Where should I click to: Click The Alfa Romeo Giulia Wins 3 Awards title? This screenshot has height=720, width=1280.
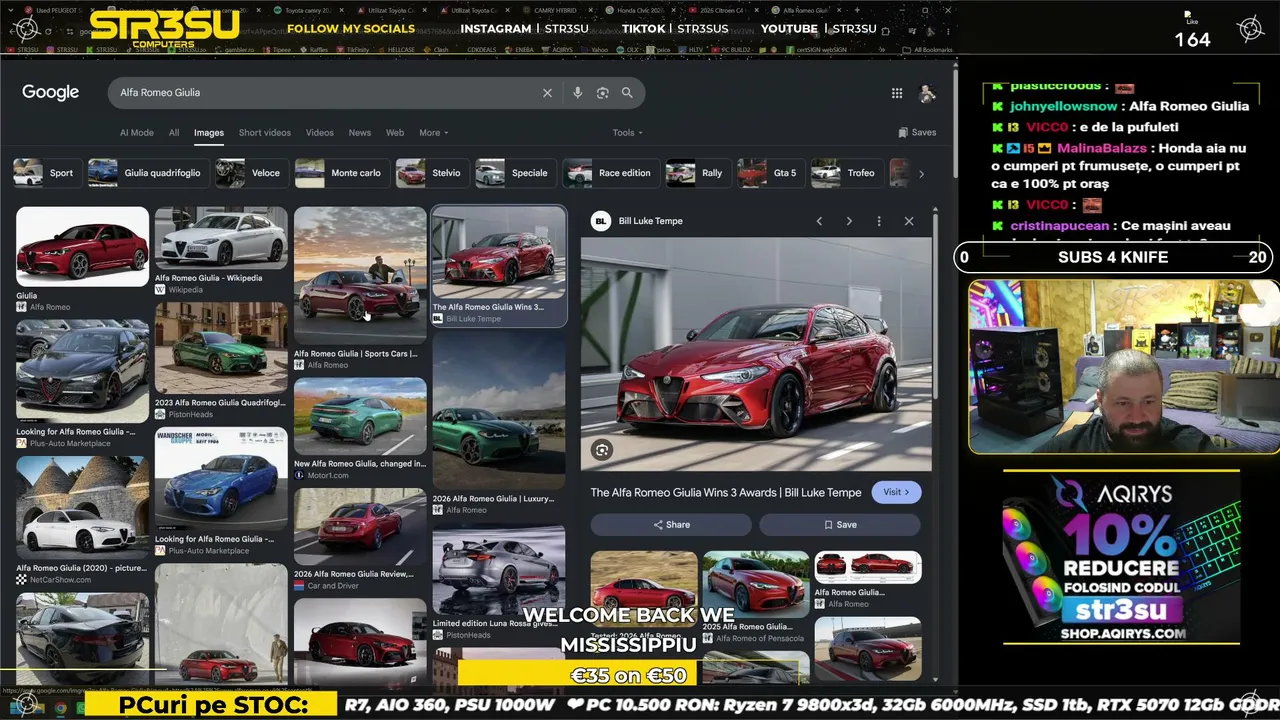click(725, 492)
